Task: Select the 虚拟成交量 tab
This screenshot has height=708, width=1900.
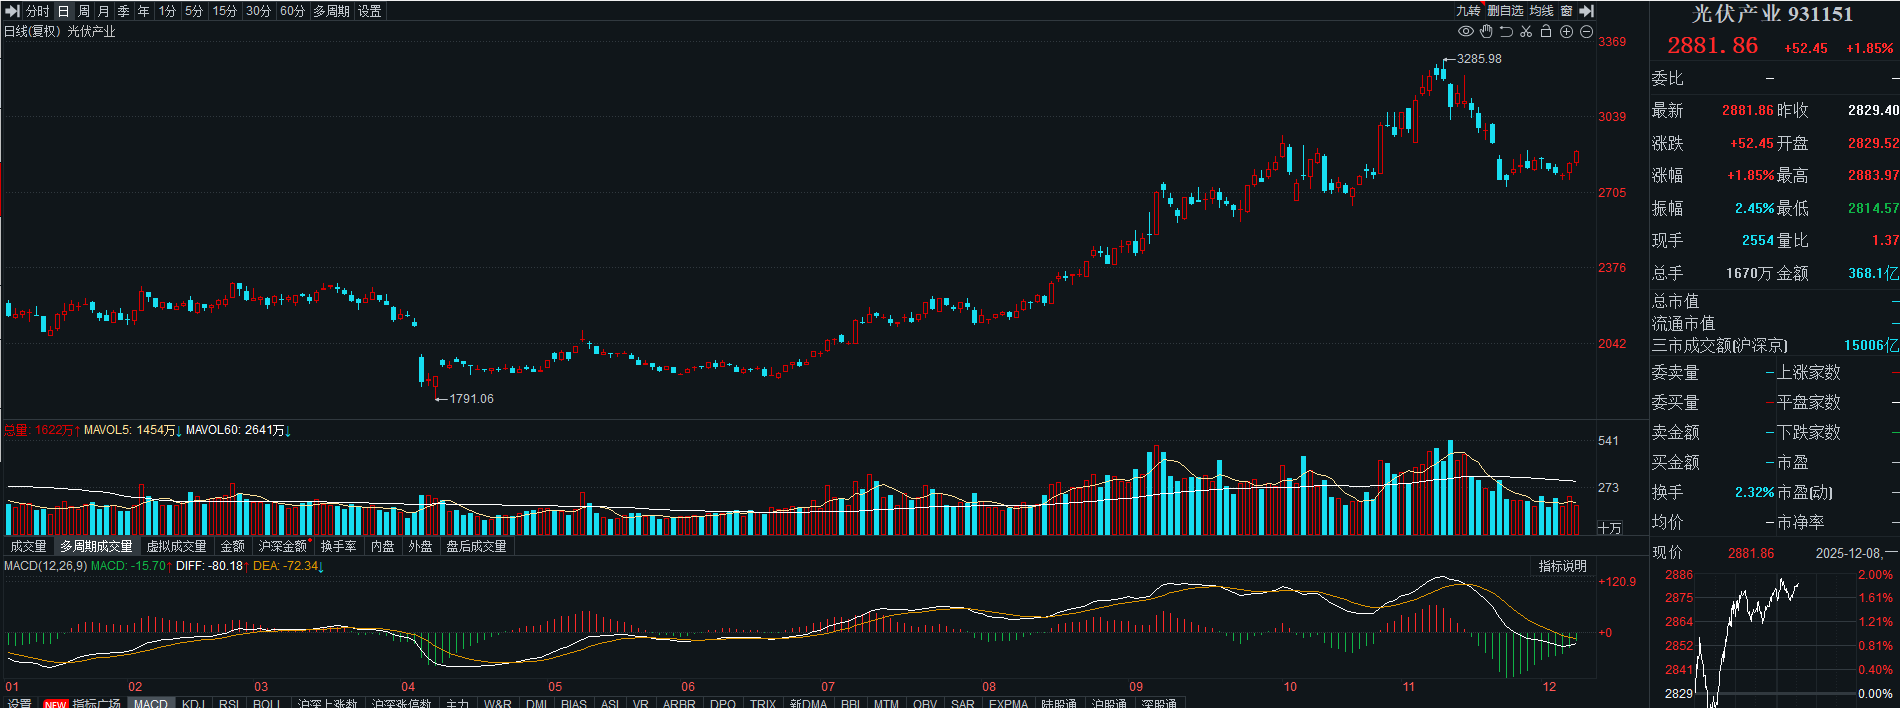Action: point(176,546)
